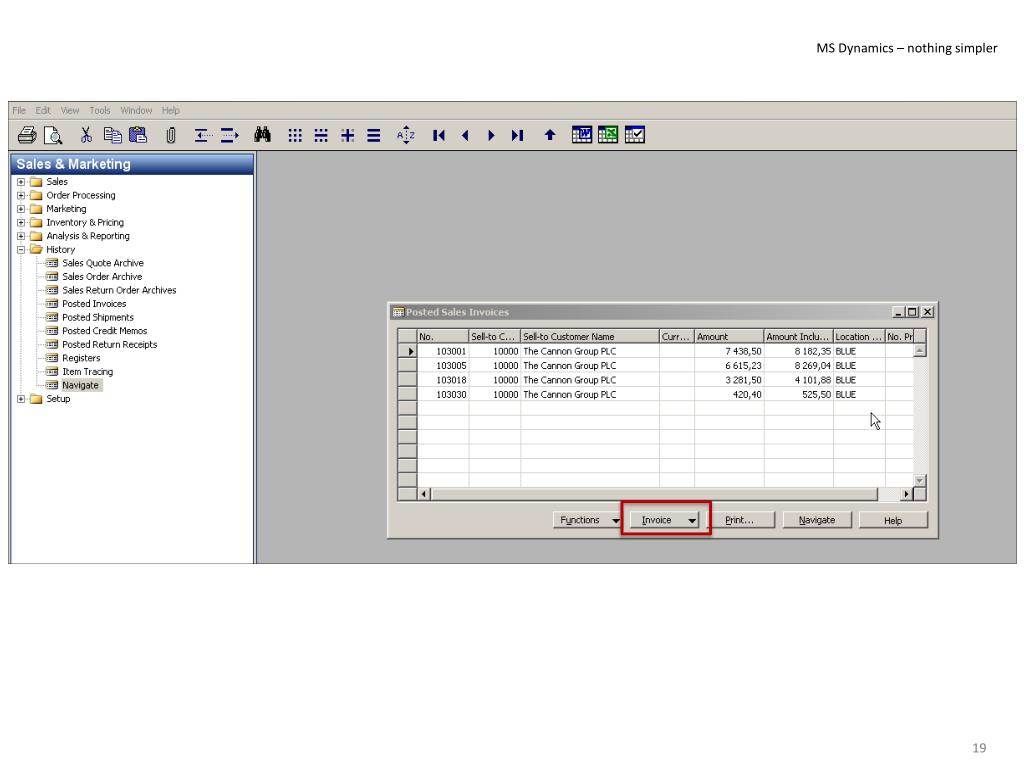Open the Tools menu
Viewport: 1024px width, 768px height.
tap(100, 110)
